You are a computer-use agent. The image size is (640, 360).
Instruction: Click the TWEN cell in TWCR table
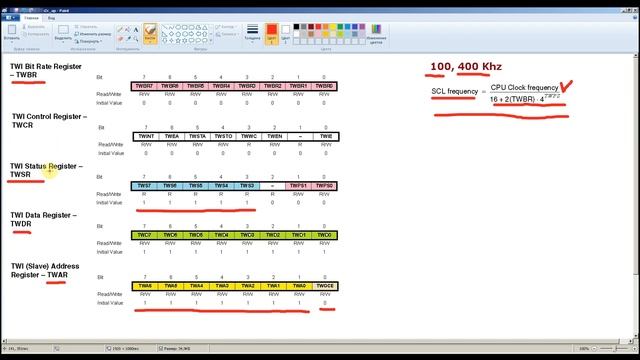click(x=275, y=136)
